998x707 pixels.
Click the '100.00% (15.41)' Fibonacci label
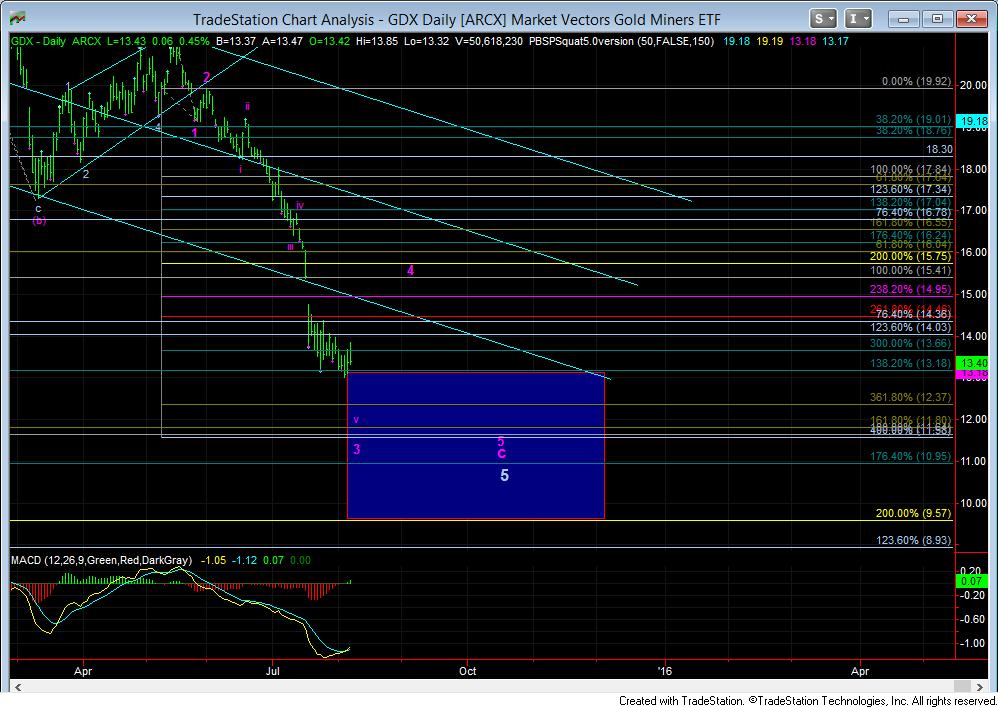tap(911, 270)
